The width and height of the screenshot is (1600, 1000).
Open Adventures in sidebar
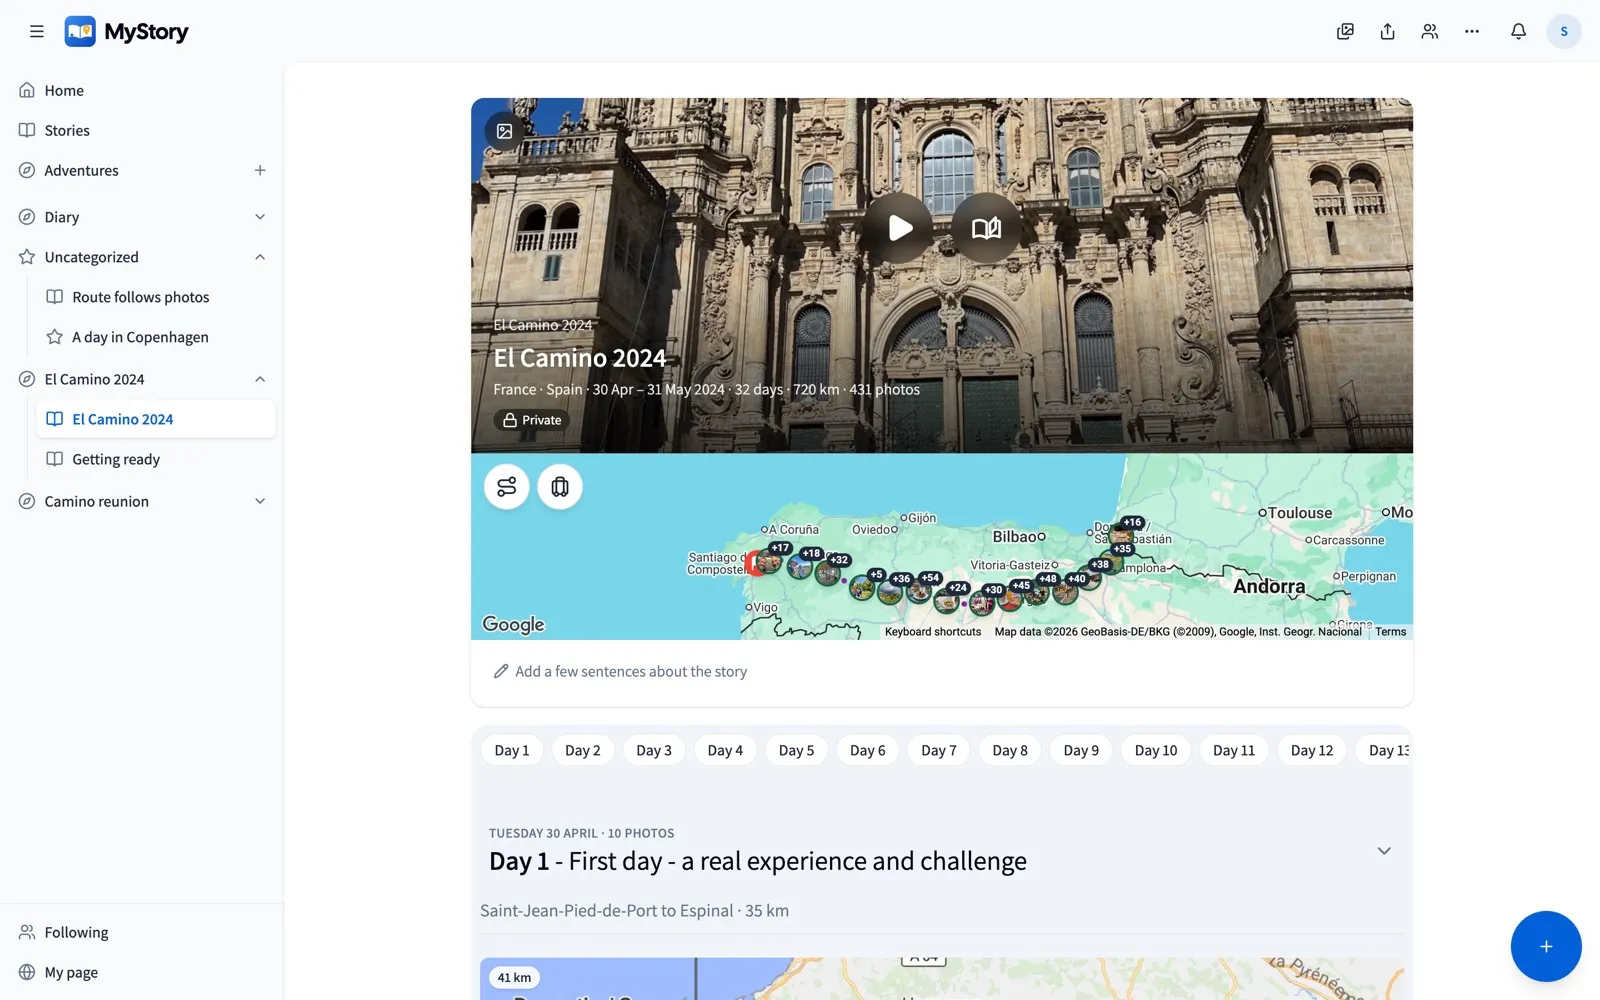pyautogui.click(x=82, y=170)
